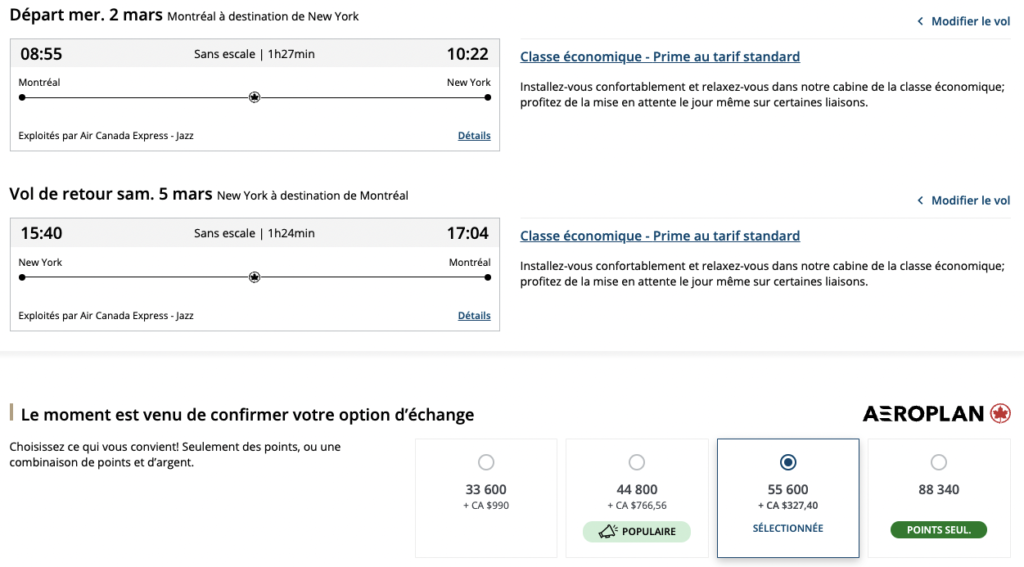1024x567 pixels.
Task: Open Détails for the Montréal to New York flight
Action: point(474,136)
